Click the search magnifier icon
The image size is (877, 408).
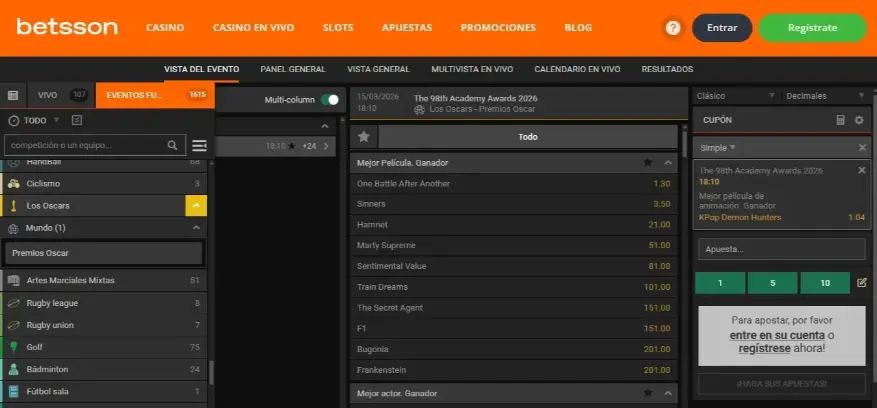point(172,145)
